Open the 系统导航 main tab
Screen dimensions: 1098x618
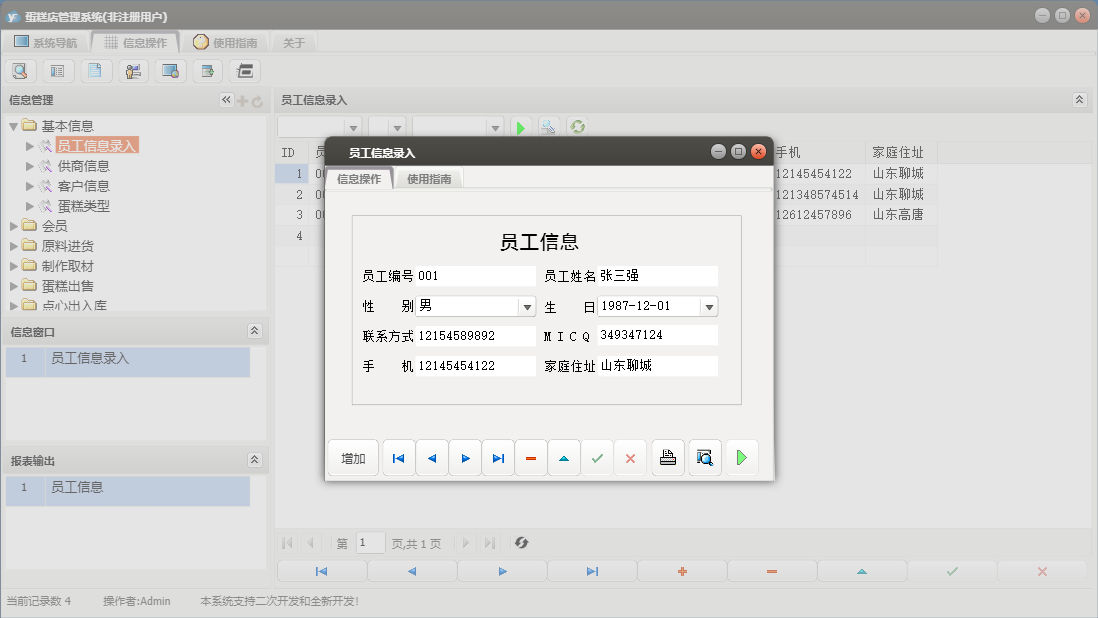pyautogui.click(x=46, y=43)
